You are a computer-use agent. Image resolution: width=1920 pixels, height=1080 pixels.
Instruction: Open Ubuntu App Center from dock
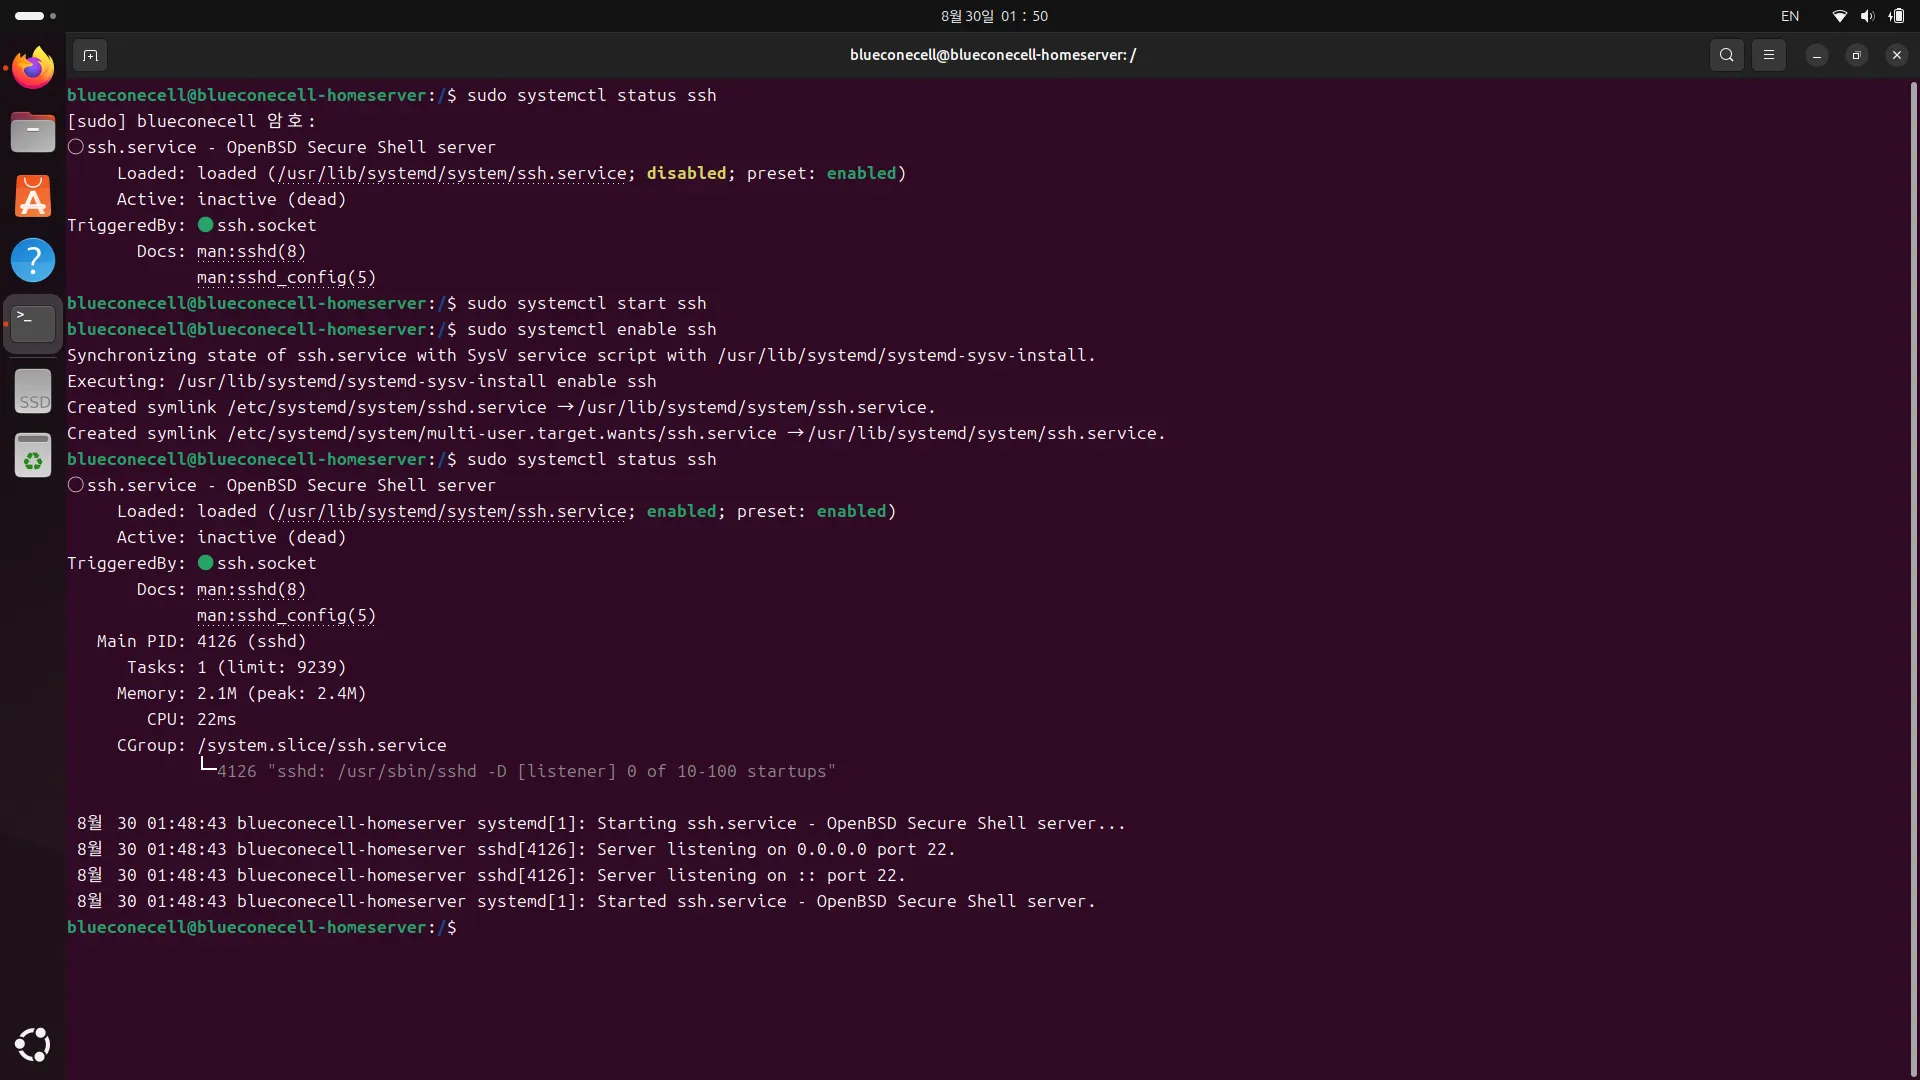pyautogui.click(x=33, y=196)
